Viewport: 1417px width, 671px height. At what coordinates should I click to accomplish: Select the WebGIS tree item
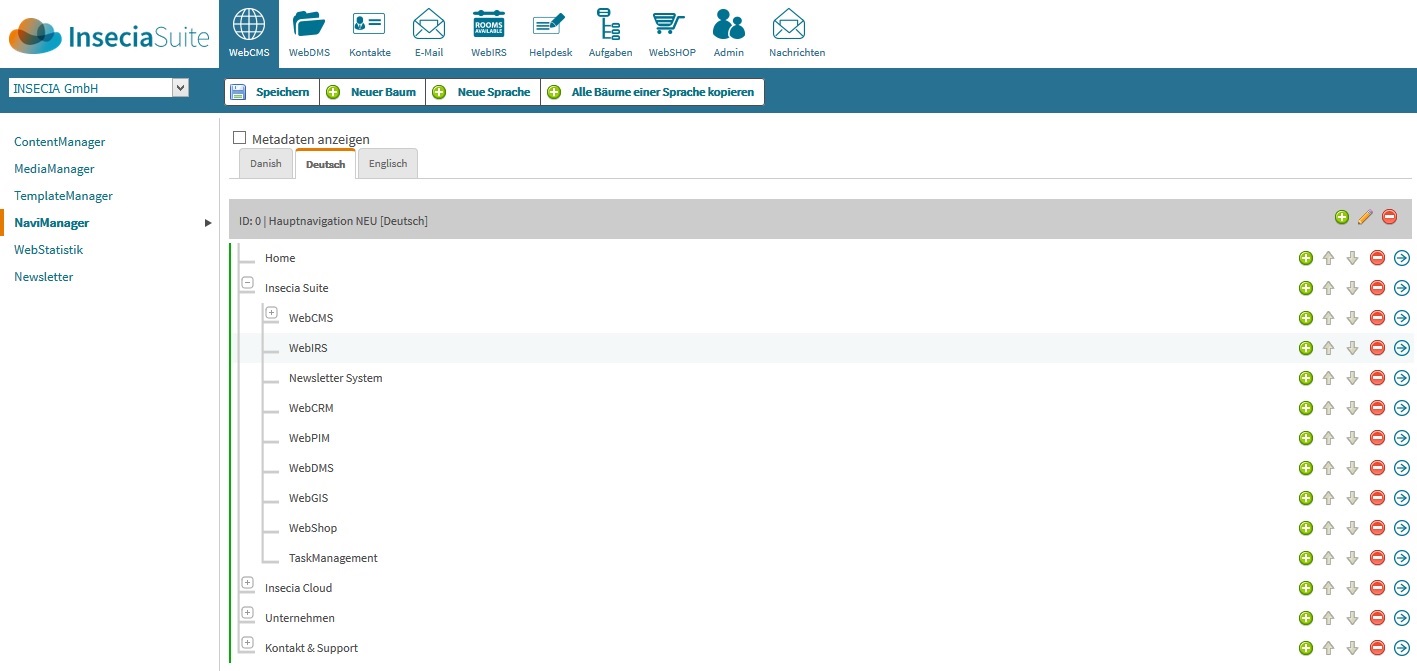click(308, 498)
